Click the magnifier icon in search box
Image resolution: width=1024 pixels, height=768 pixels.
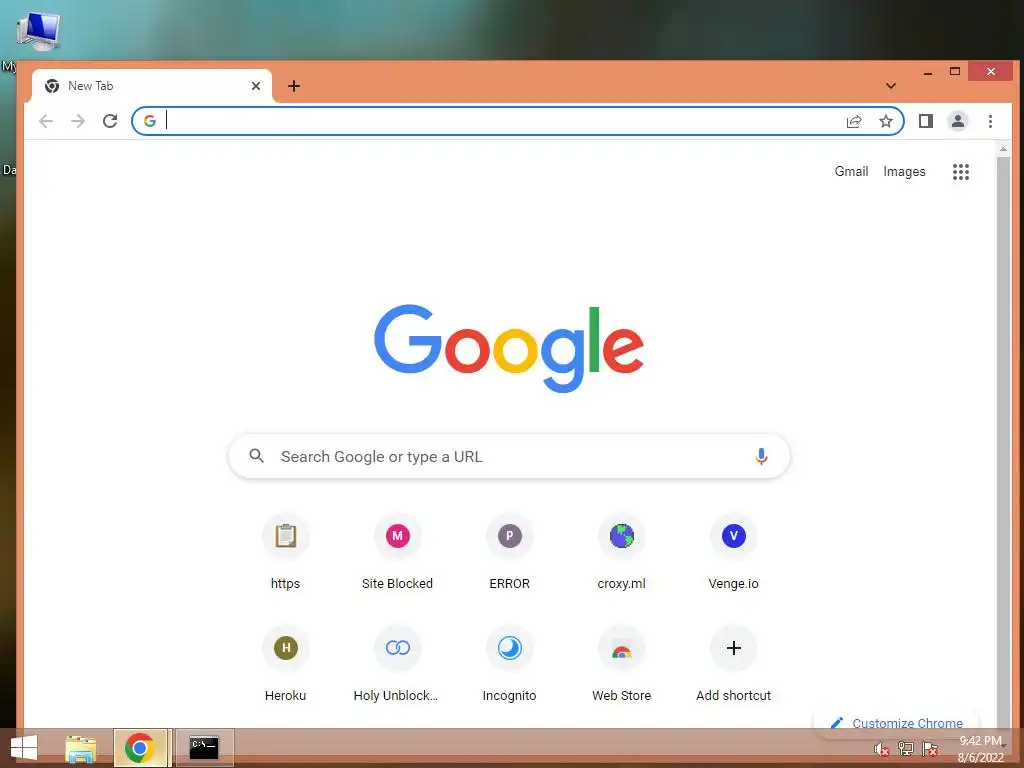(x=257, y=456)
